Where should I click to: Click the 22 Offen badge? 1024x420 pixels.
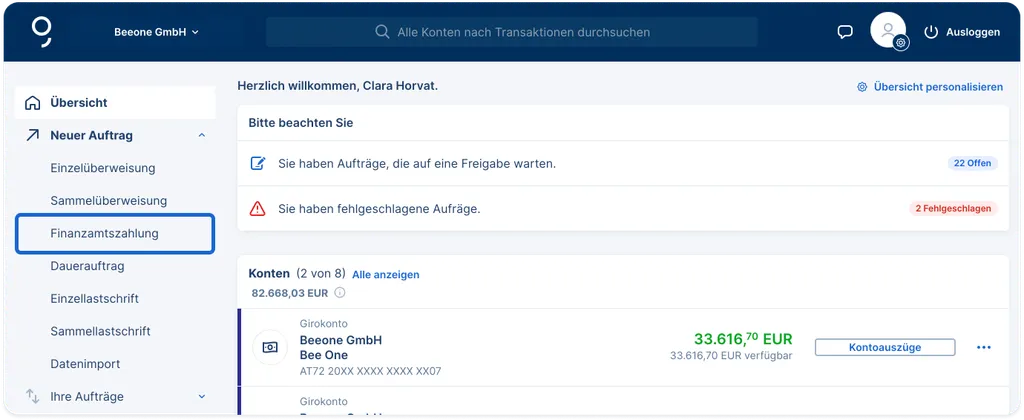click(x=972, y=163)
